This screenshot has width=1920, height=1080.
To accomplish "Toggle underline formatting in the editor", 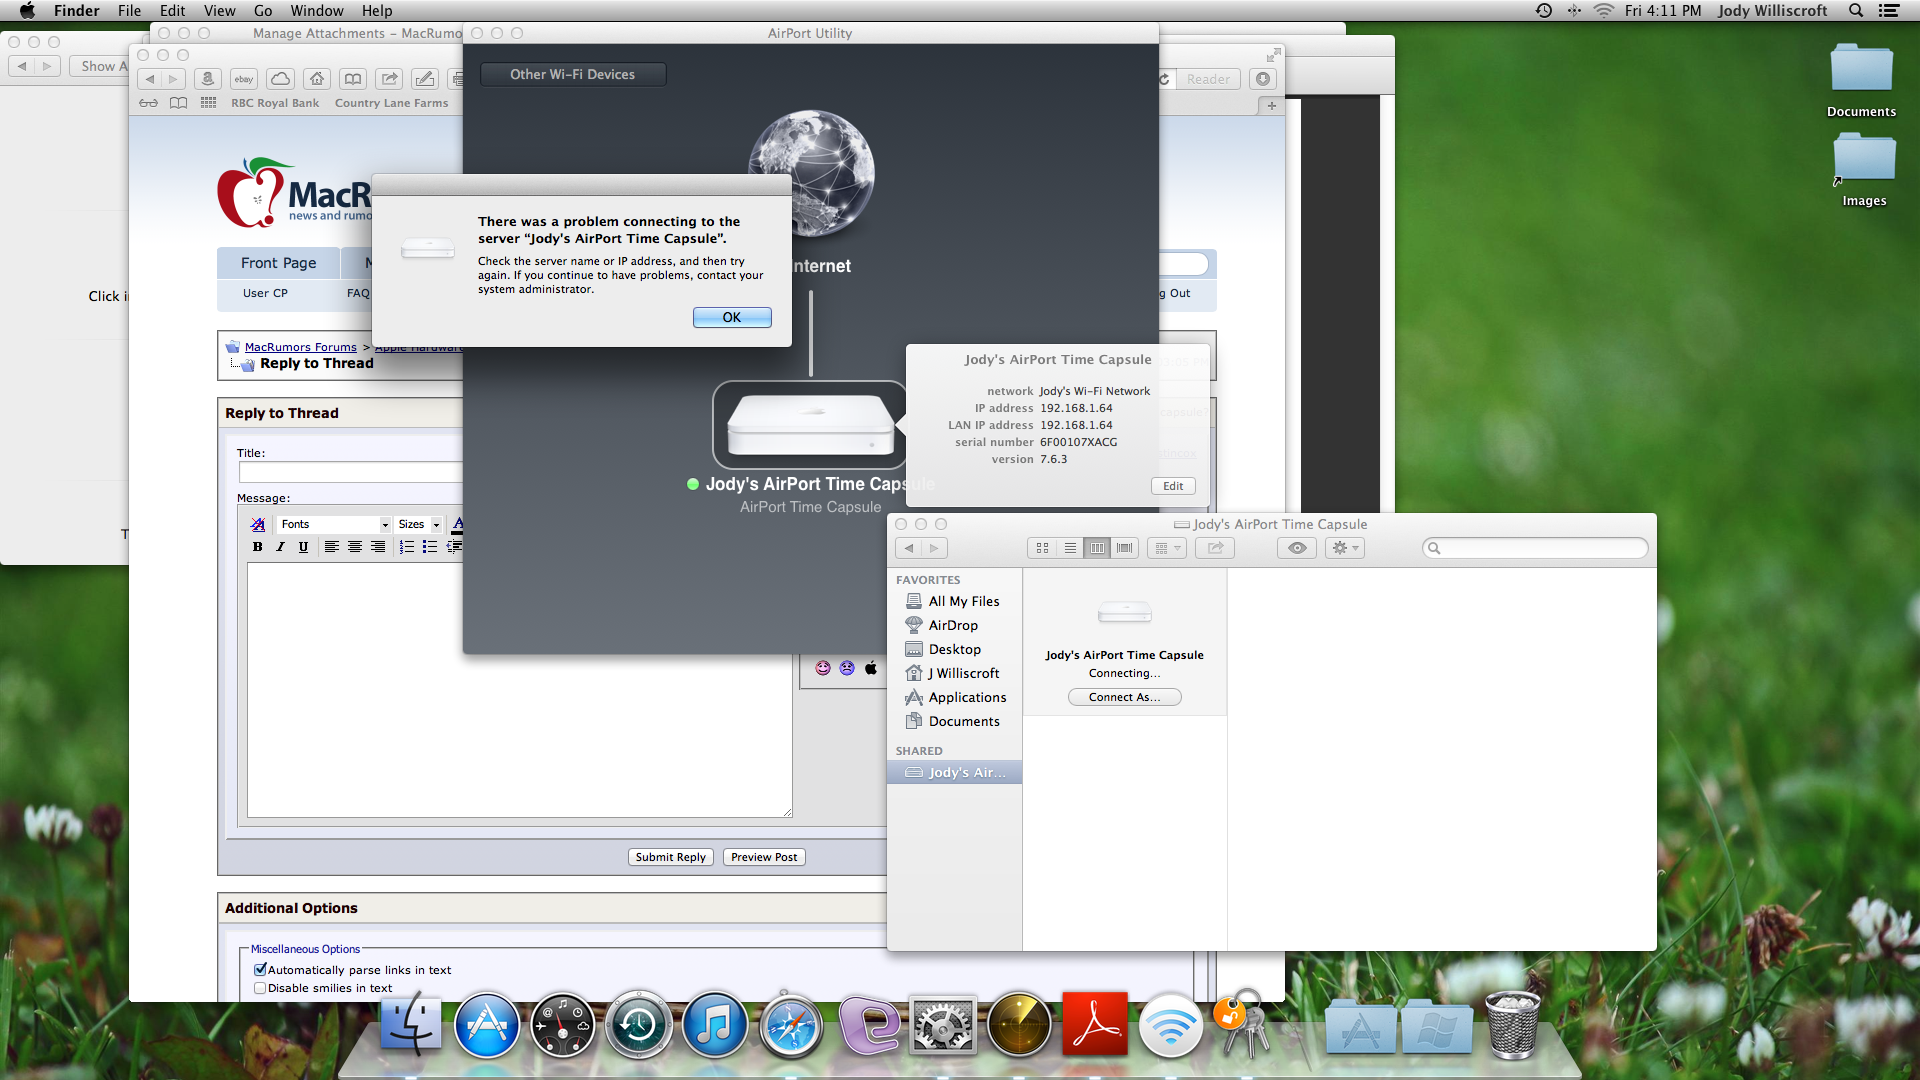I will click(303, 547).
